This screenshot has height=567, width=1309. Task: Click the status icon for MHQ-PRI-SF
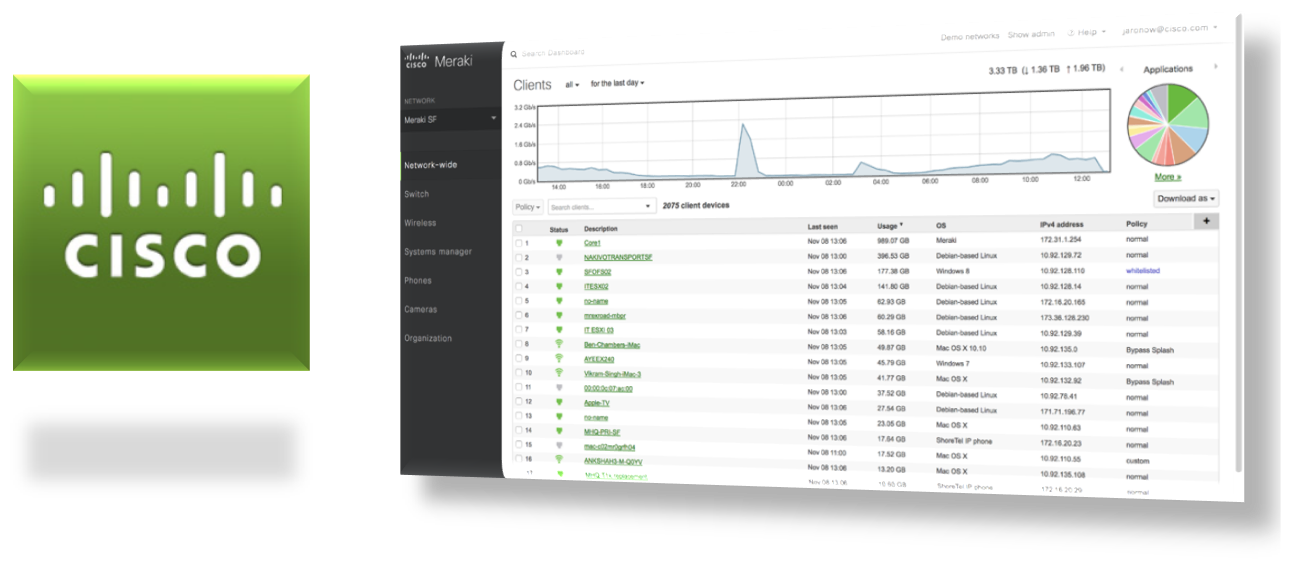[x=560, y=431]
